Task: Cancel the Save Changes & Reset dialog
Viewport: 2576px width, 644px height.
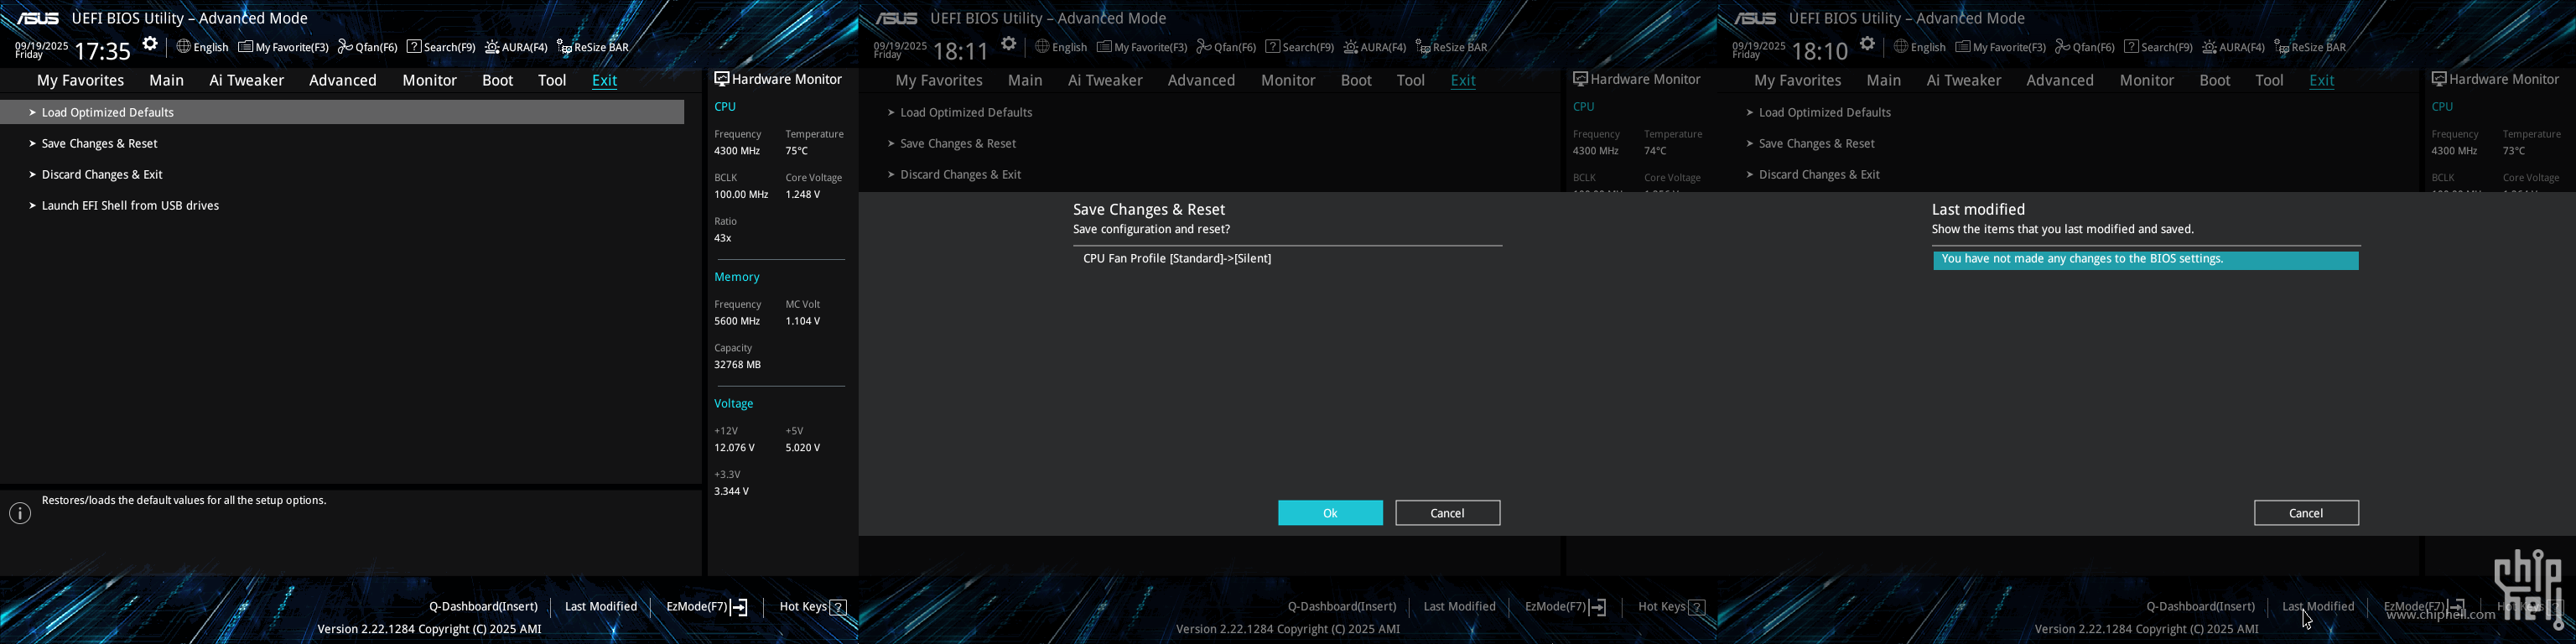Action: click(x=1448, y=513)
